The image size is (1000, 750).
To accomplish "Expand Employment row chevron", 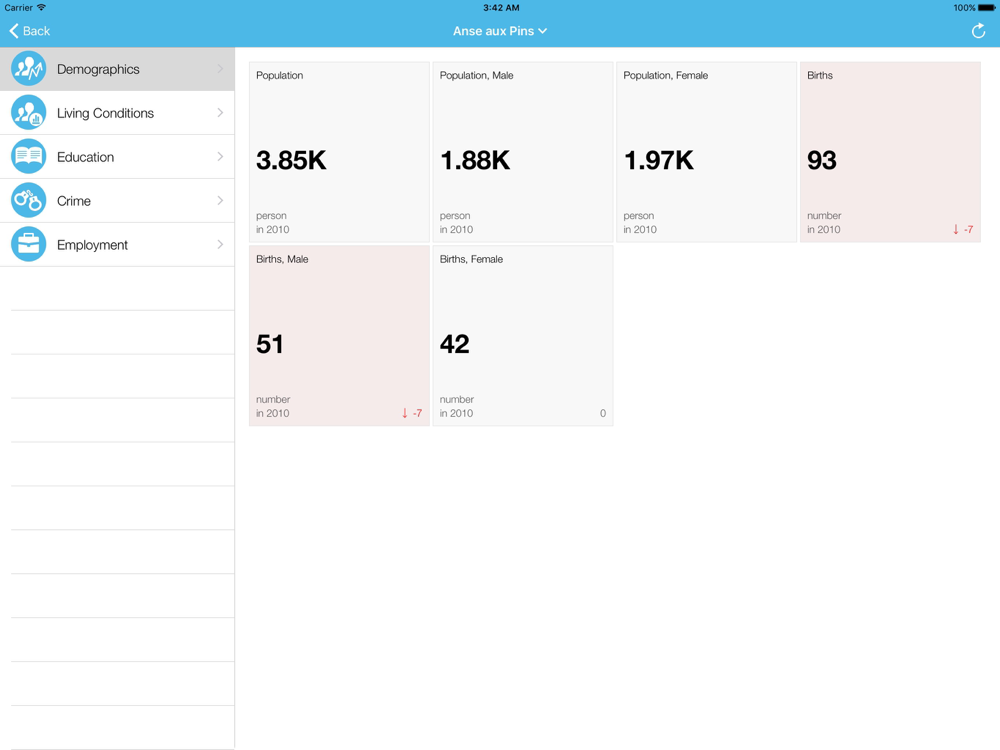I will tap(220, 244).
